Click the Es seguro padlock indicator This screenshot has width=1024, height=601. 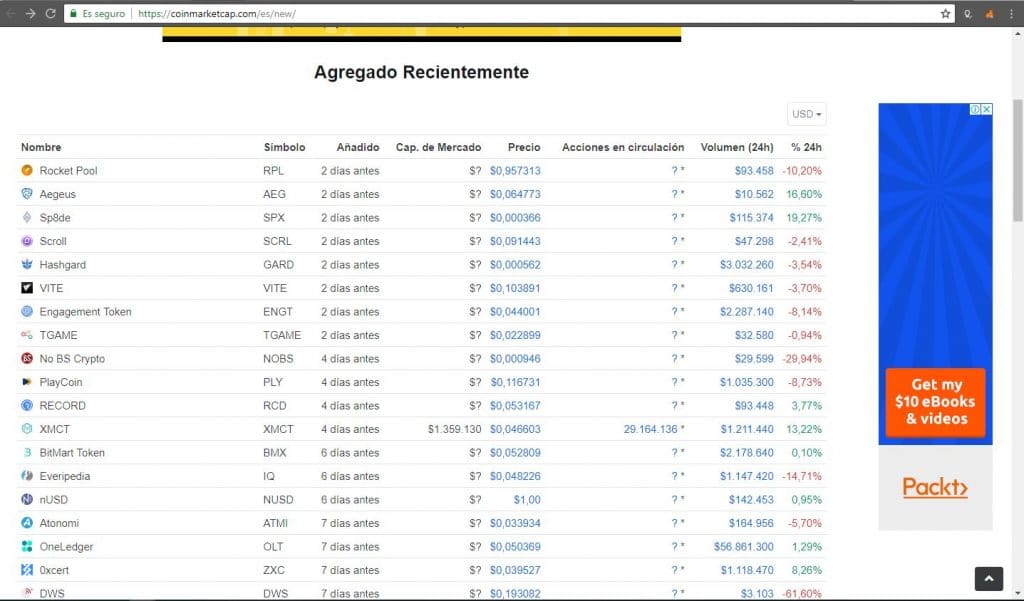tap(98, 14)
